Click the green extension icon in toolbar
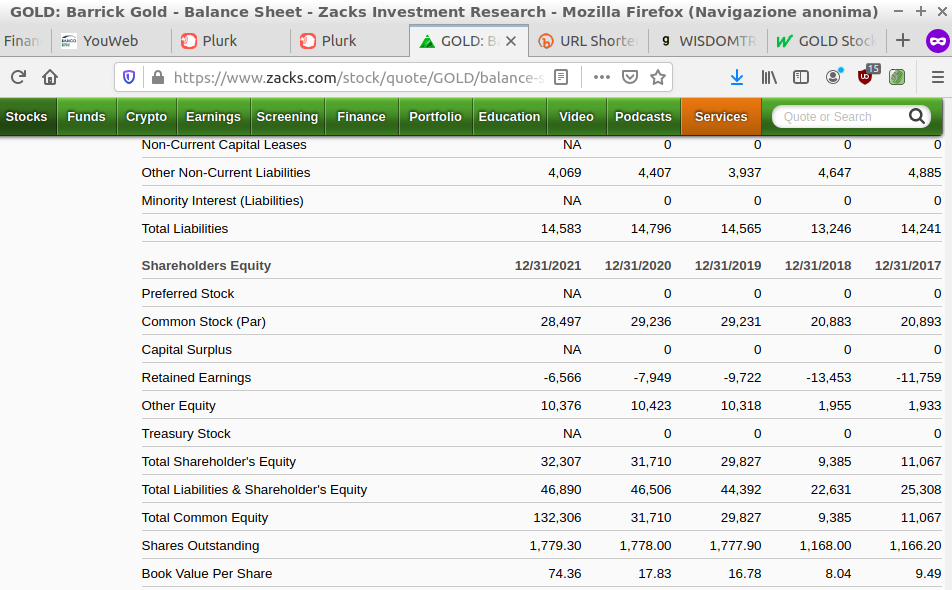 click(x=897, y=77)
